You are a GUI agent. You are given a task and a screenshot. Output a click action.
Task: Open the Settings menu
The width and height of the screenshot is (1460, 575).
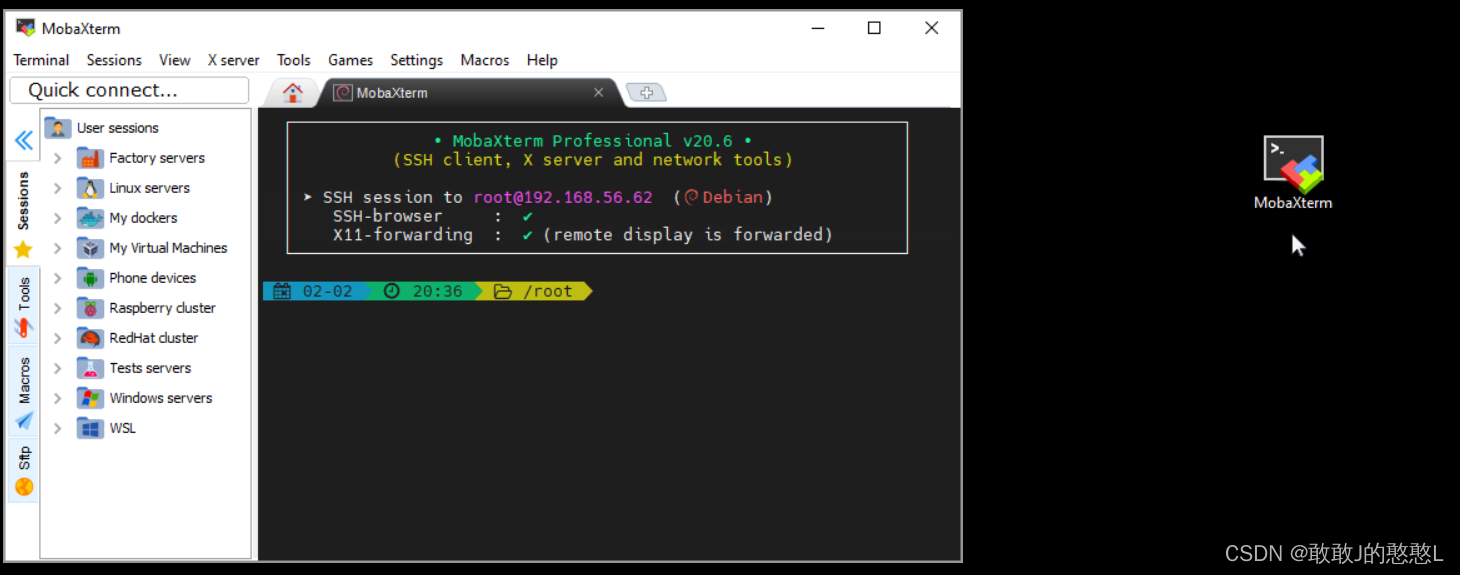pyautogui.click(x=416, y=60)
